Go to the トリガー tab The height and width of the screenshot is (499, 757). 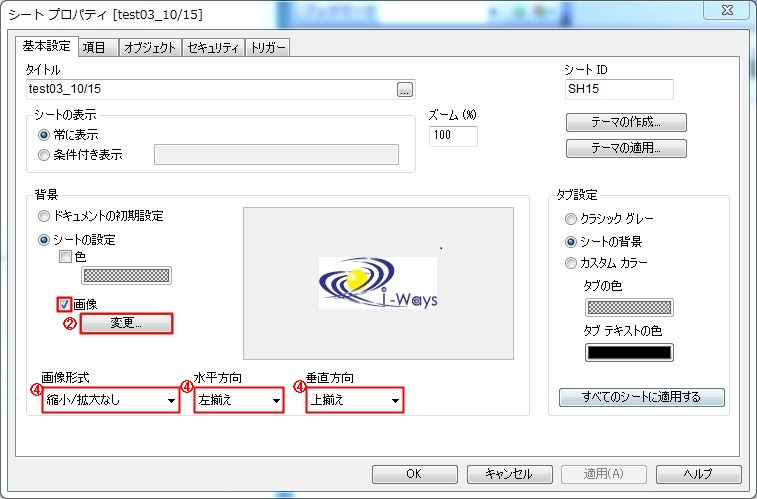click(267, 47)
